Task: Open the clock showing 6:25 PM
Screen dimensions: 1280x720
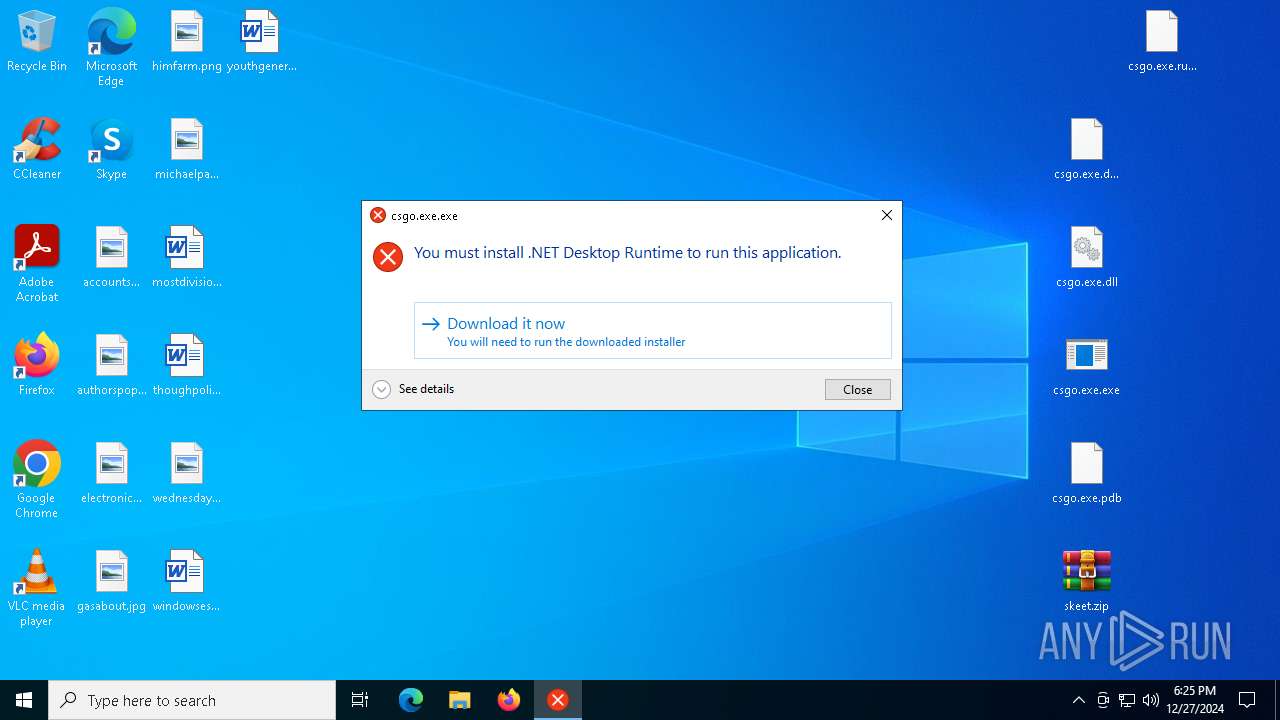Action: click(1195, 700)
